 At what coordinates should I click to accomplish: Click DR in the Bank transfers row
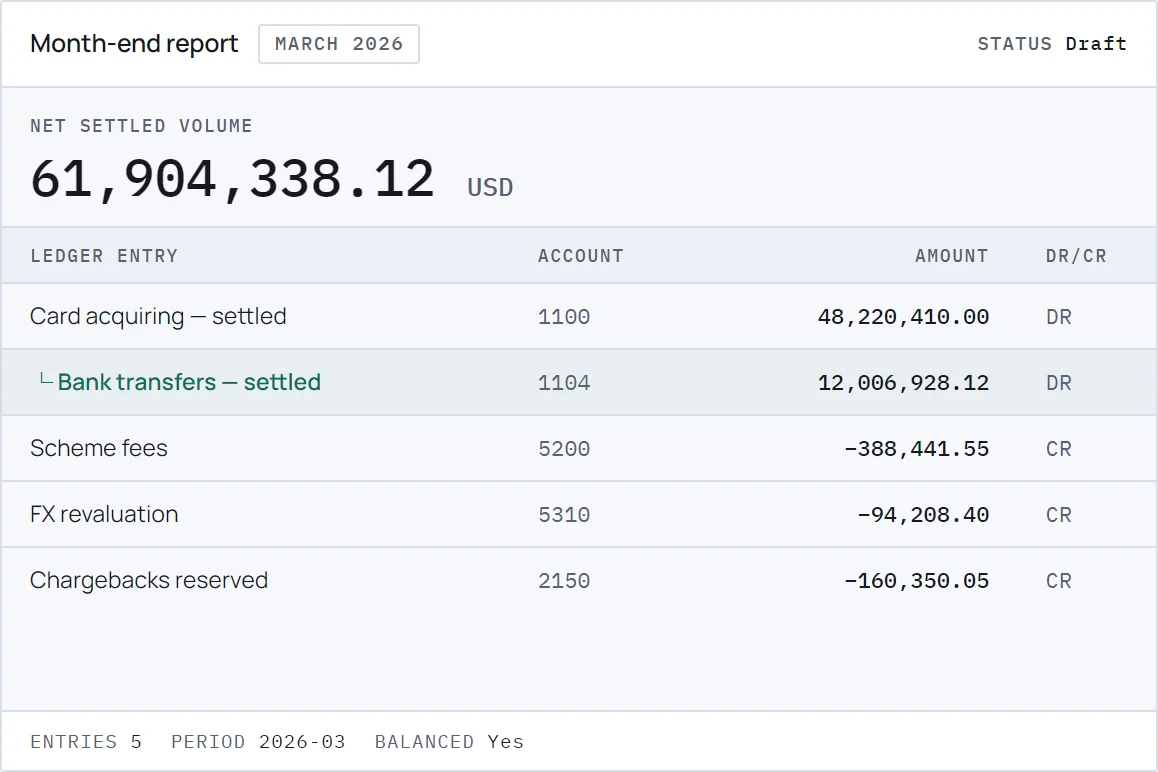(1058, 383)
